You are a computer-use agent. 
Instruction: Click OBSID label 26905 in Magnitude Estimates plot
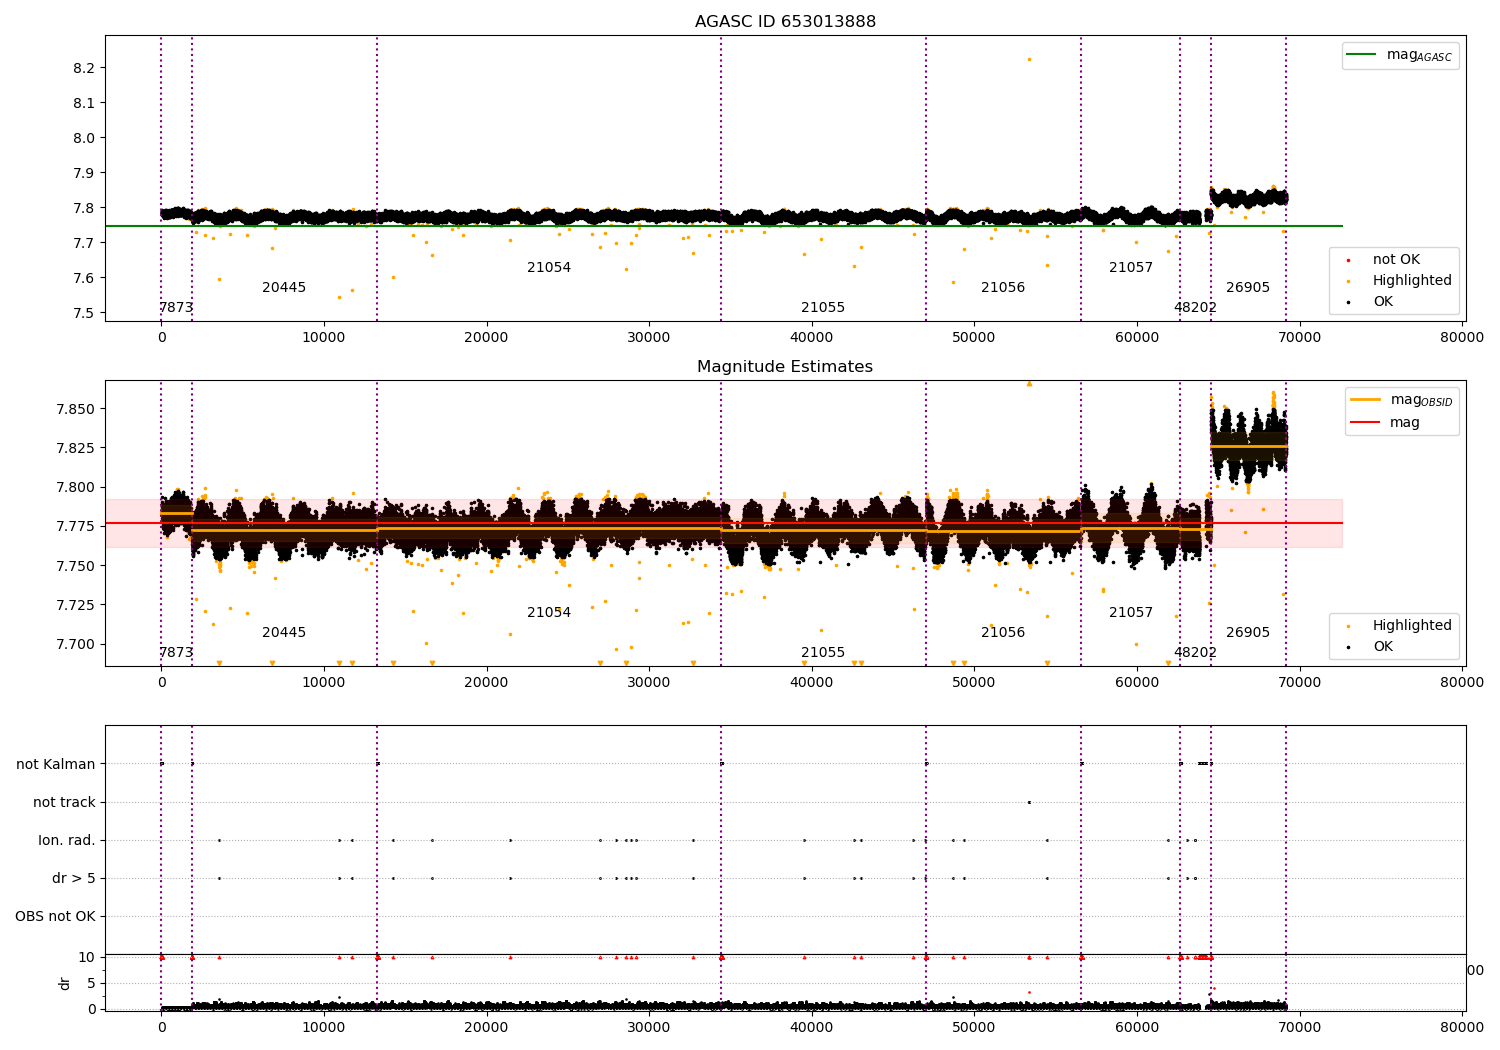click(x=1248, y=633)
